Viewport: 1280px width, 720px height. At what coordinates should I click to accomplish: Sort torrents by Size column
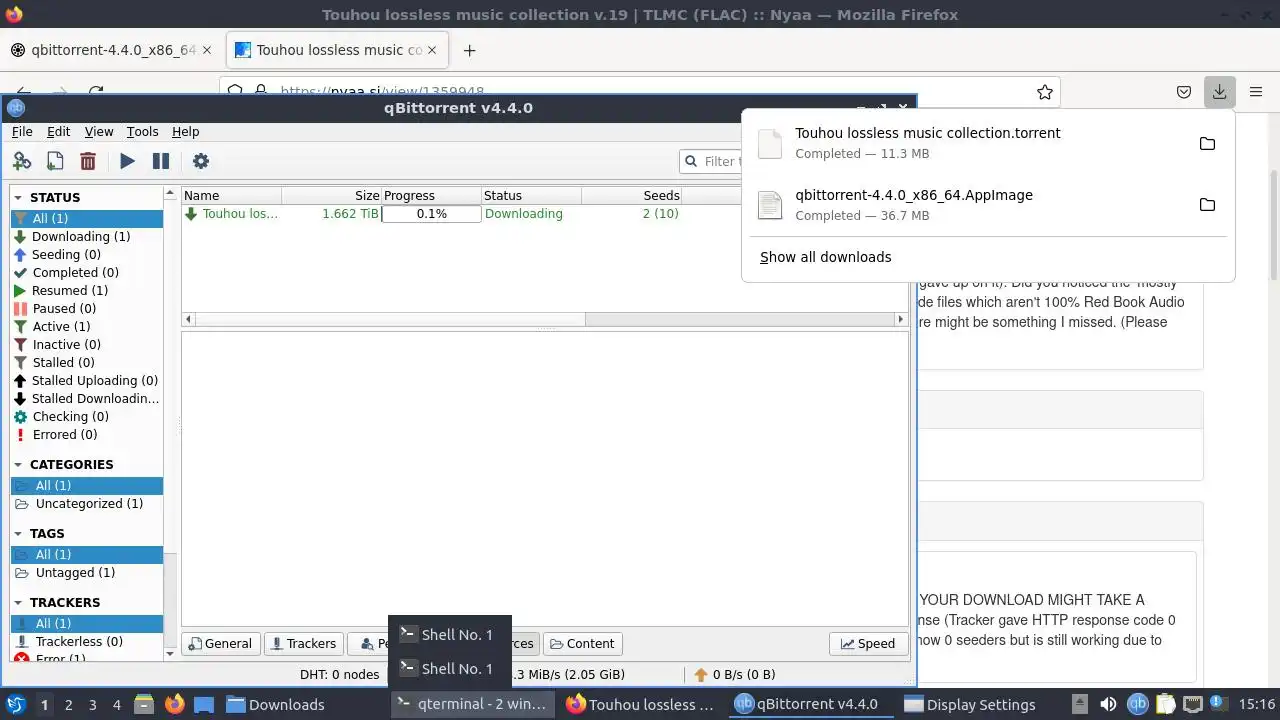[x=331, y=195]
